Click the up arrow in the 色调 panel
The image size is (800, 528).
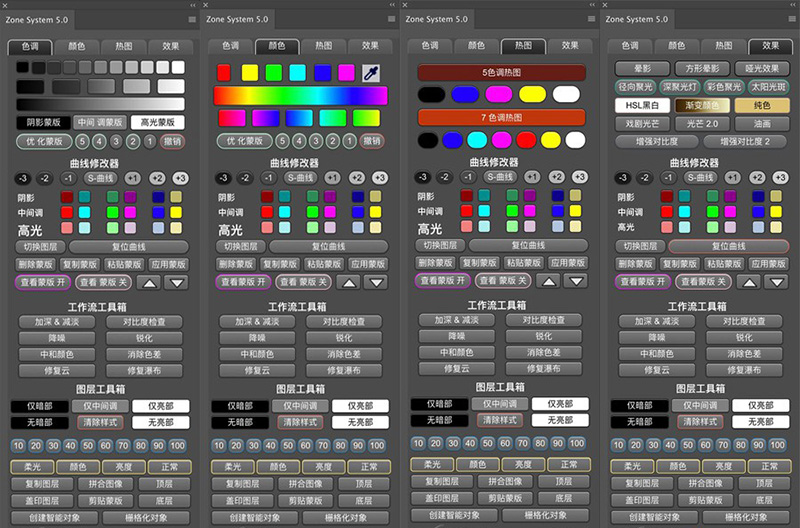(149, 283)
